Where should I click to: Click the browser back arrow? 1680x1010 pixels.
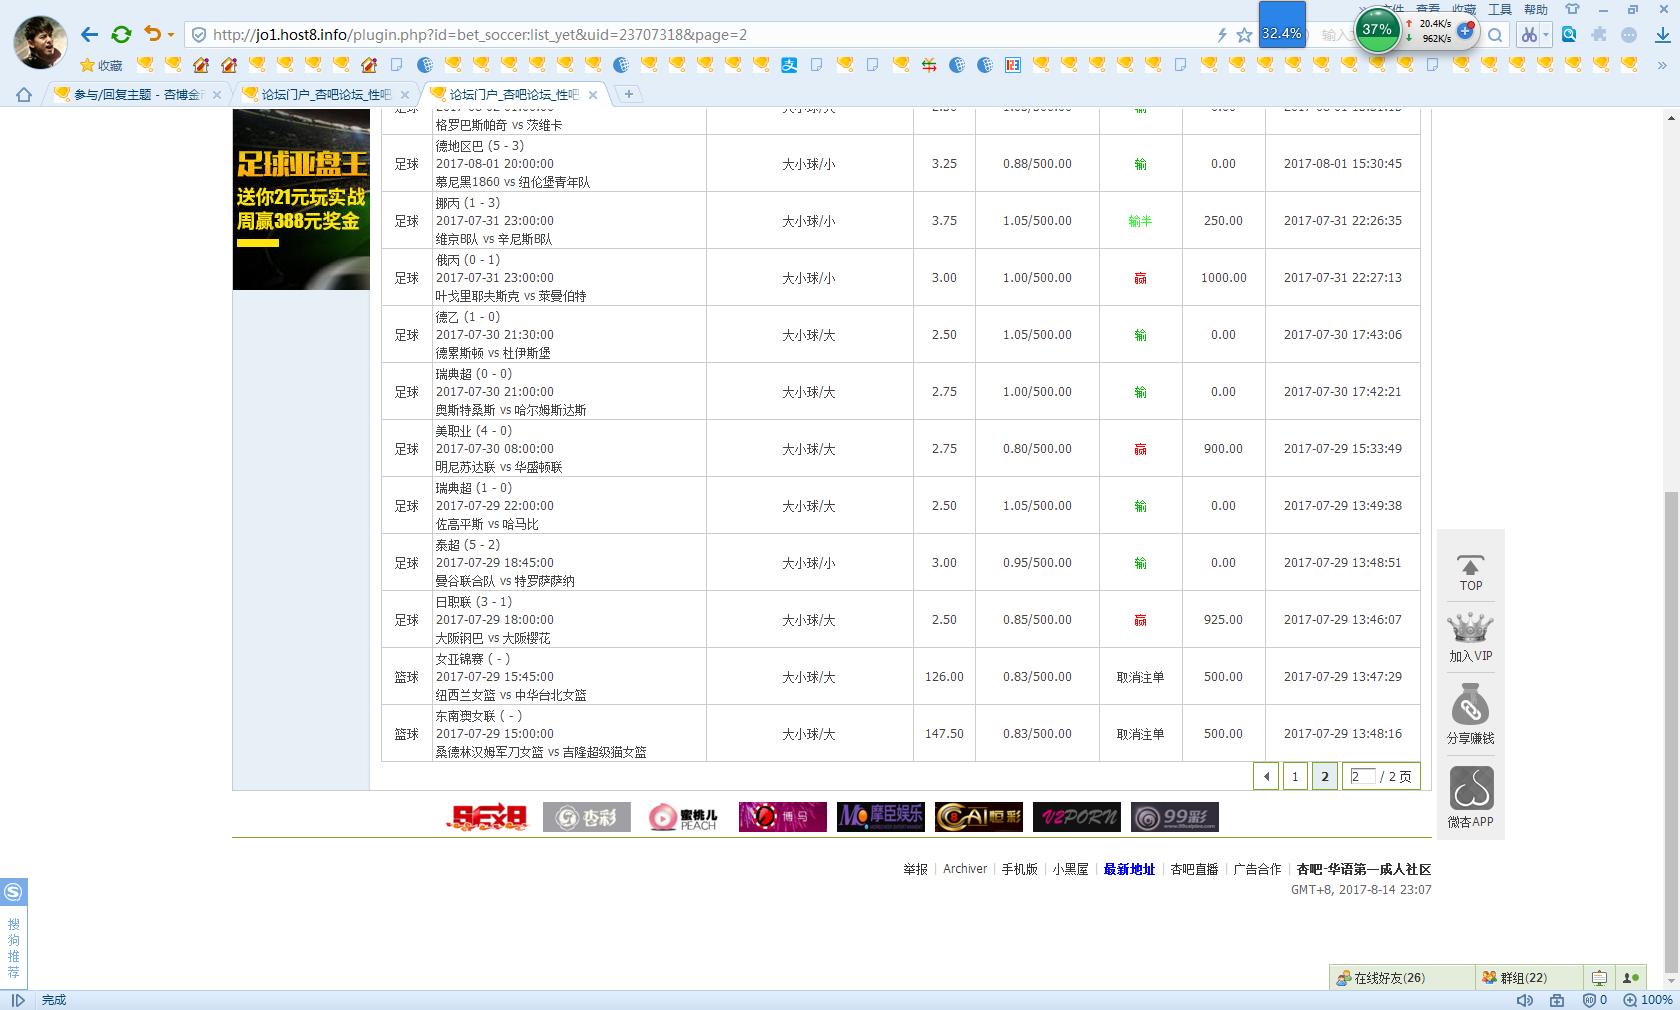(89, 35)
